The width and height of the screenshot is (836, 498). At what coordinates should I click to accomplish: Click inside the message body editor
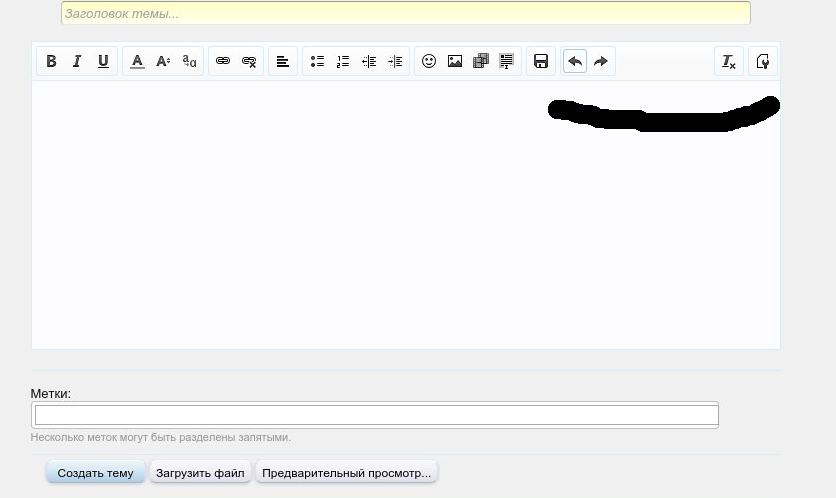[x=406, y=215]
